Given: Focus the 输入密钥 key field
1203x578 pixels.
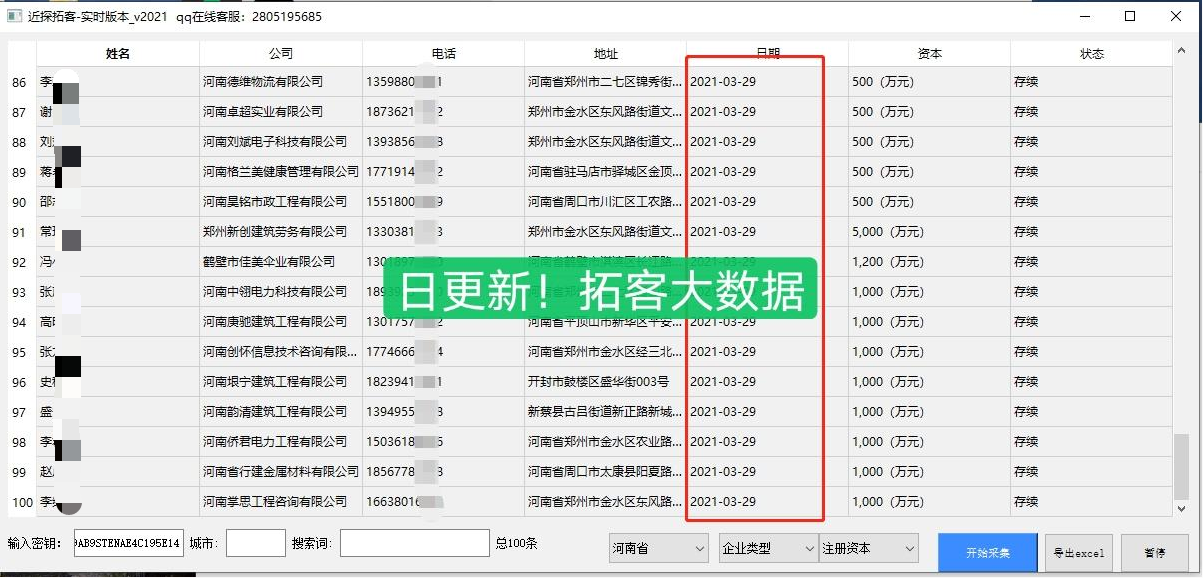Looking at the screenshot, I should tap(129, 544).
